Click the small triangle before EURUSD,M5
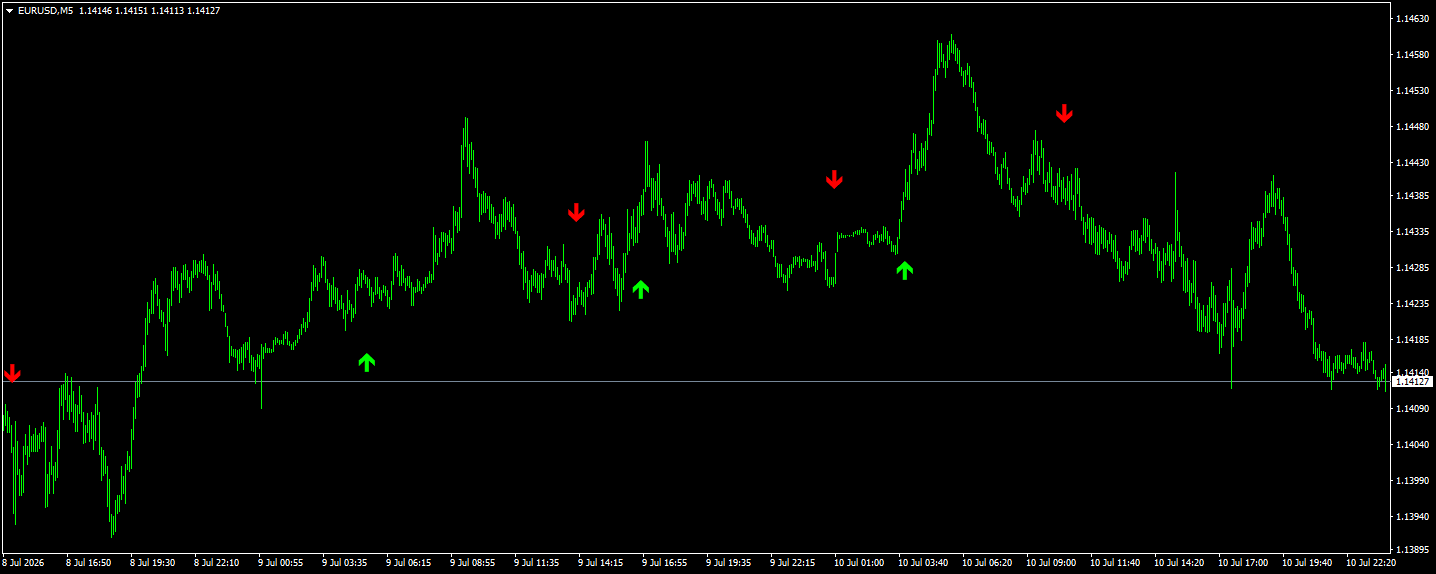1436x574 pixels. pyautogui.click(x=10, y=10)
